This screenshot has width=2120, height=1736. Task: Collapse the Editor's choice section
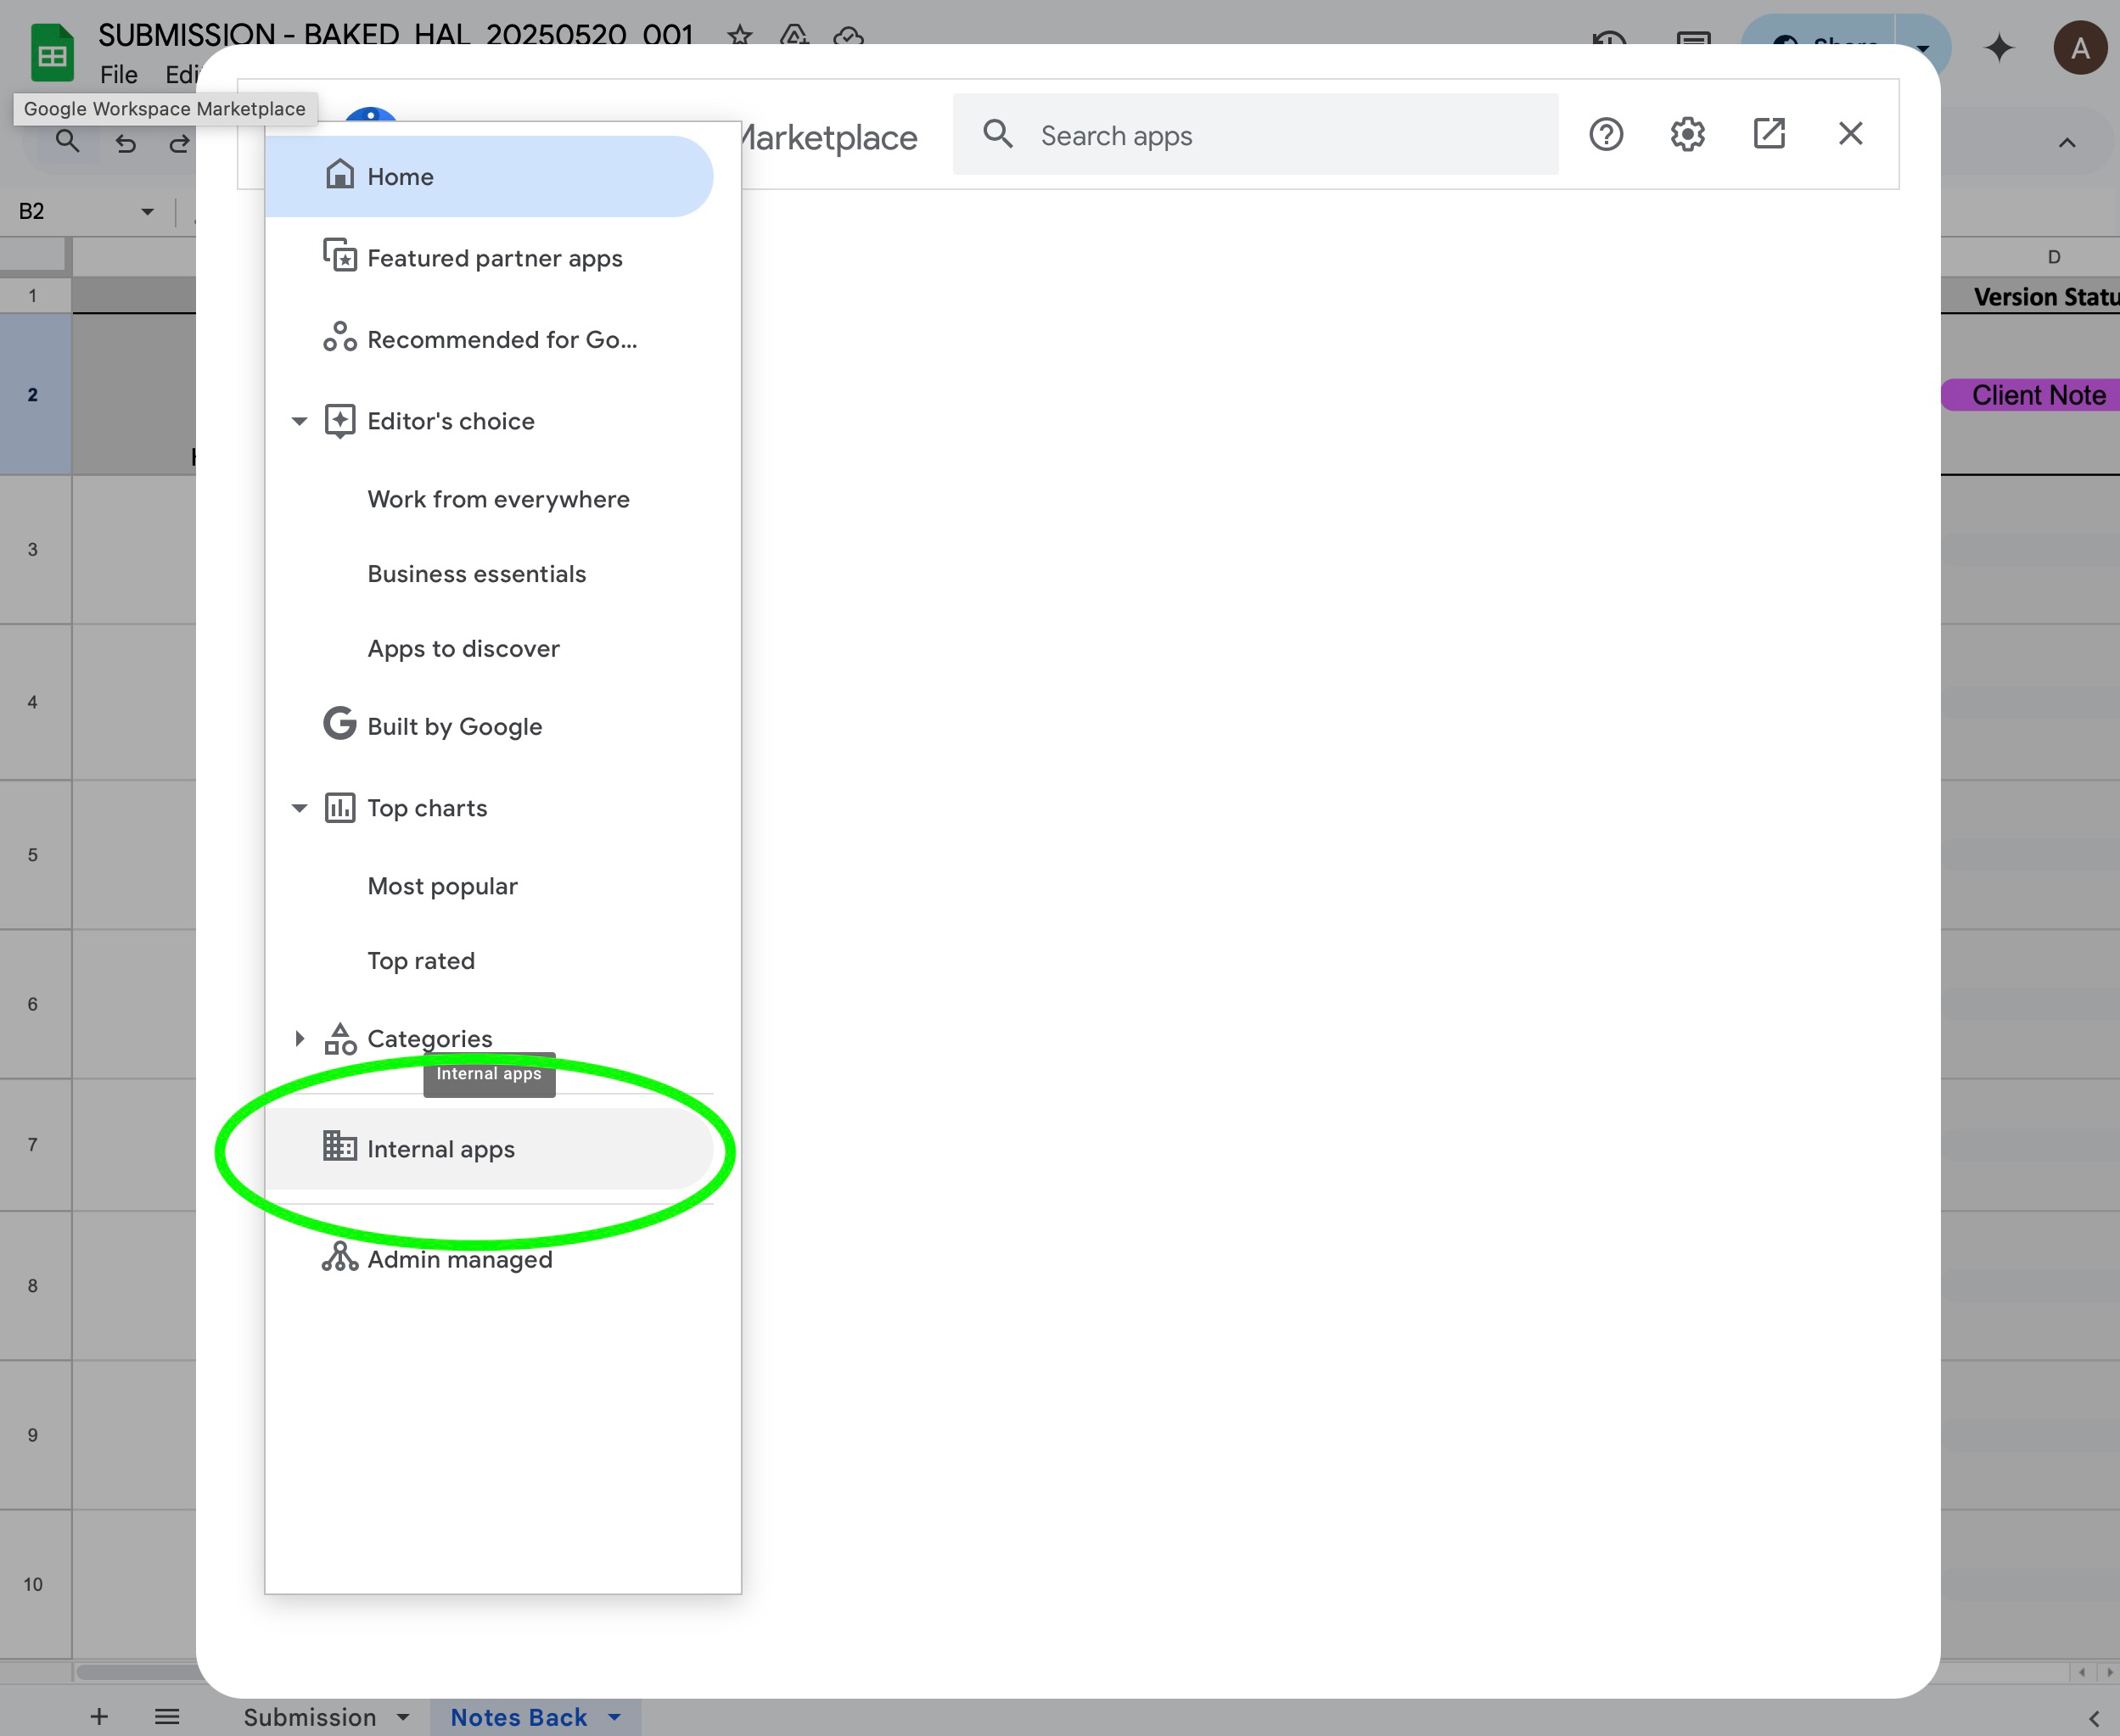coord(299,421)
